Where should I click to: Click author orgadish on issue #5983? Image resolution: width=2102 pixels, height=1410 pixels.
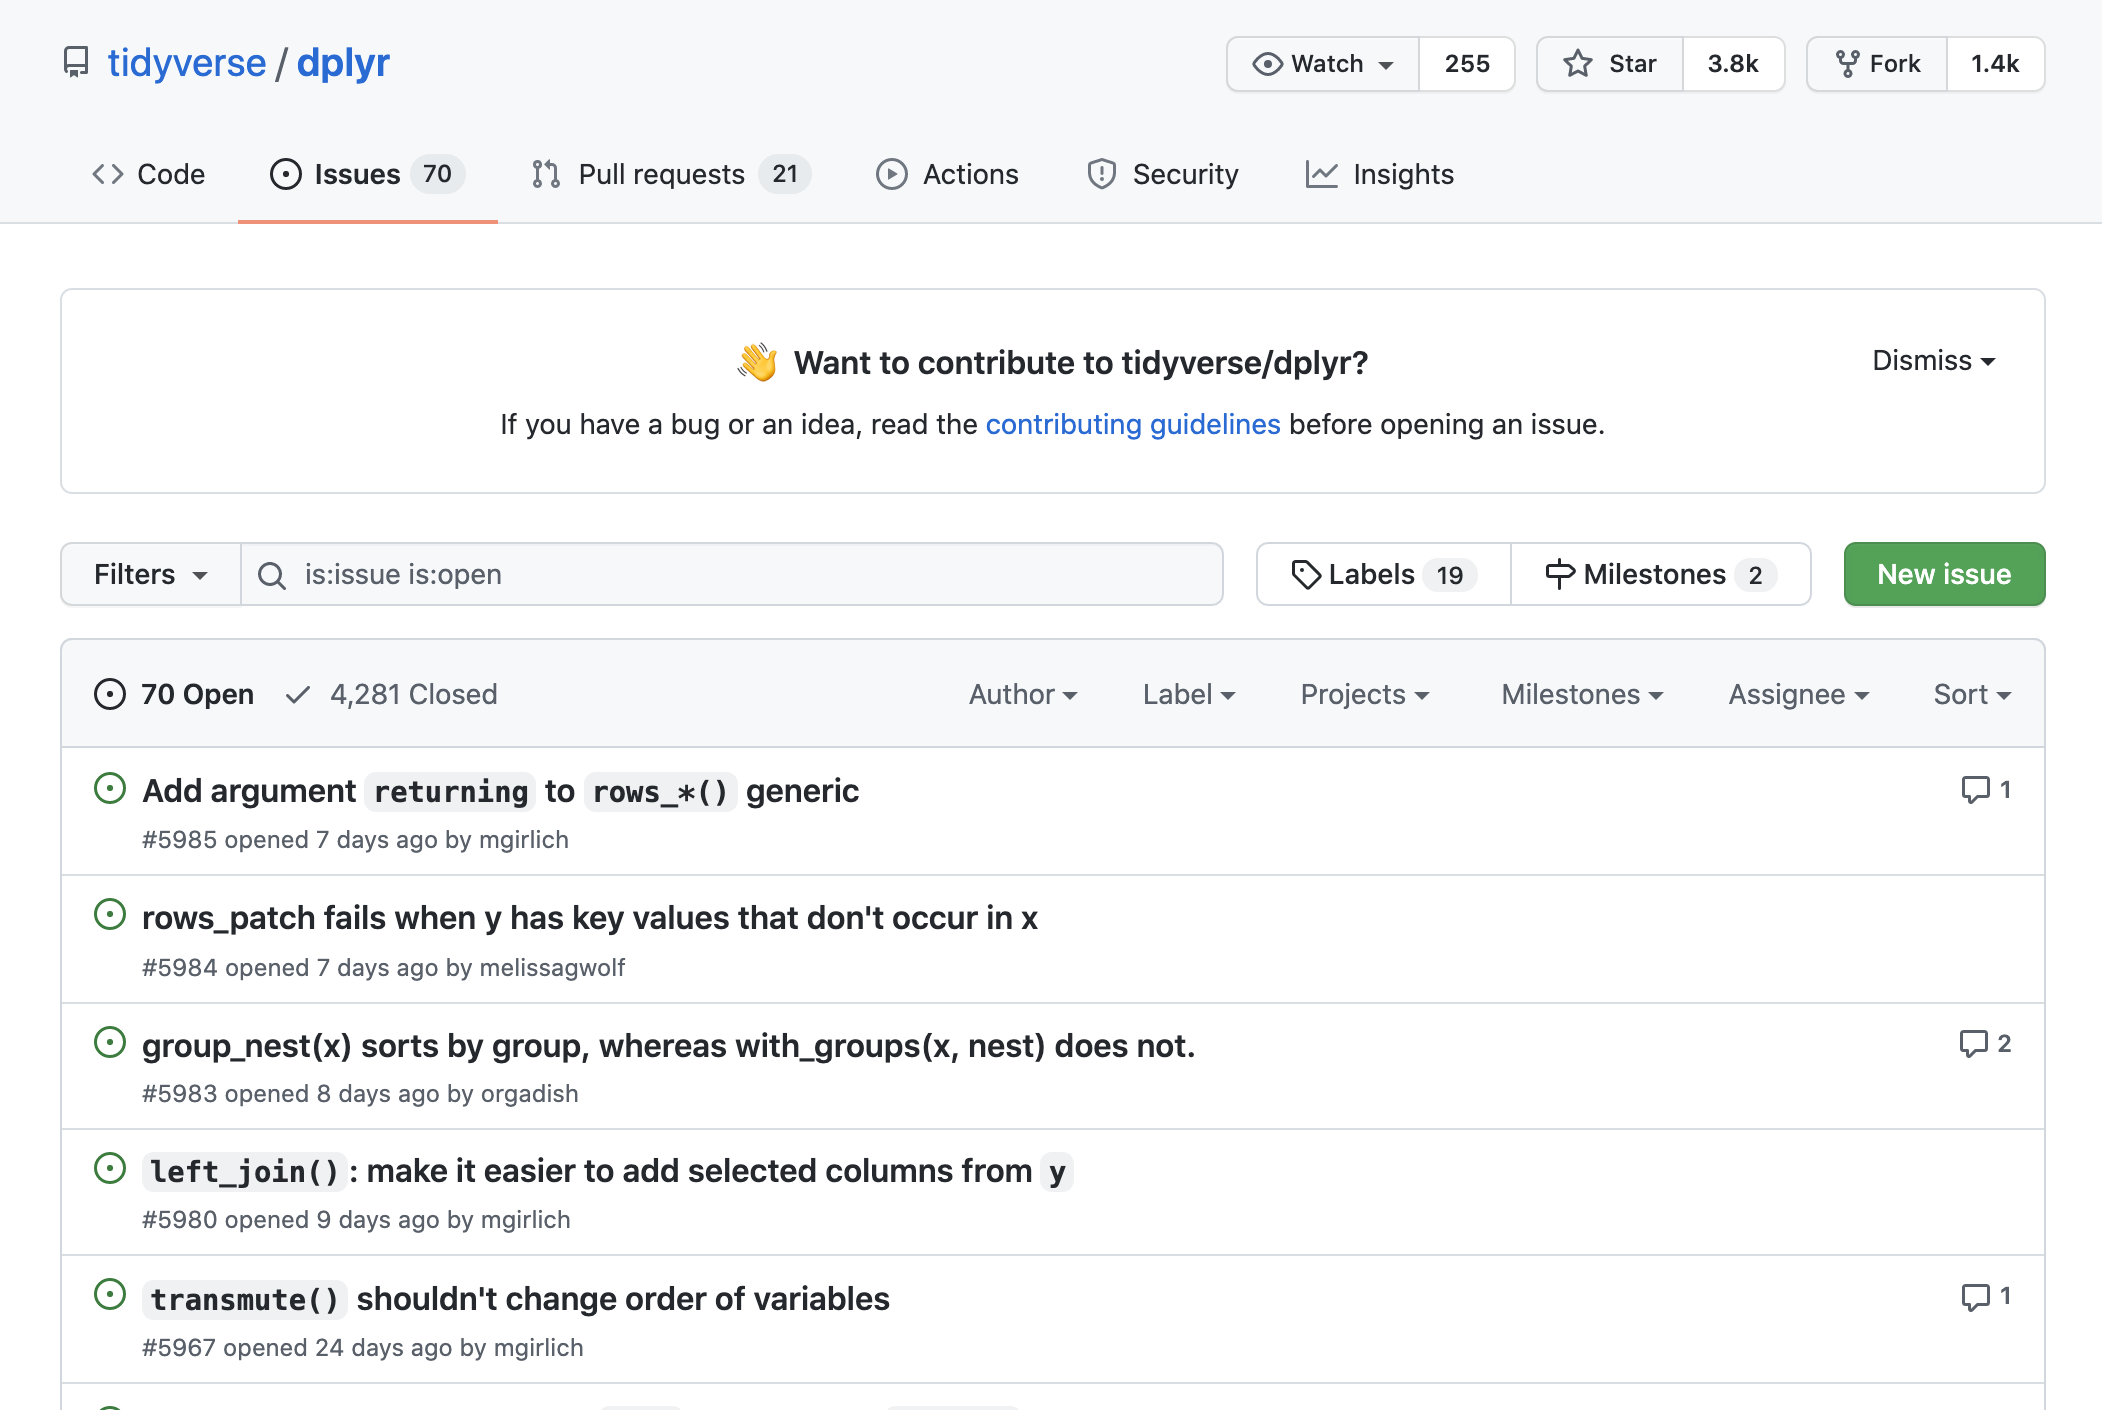(x=529, y=1094)
